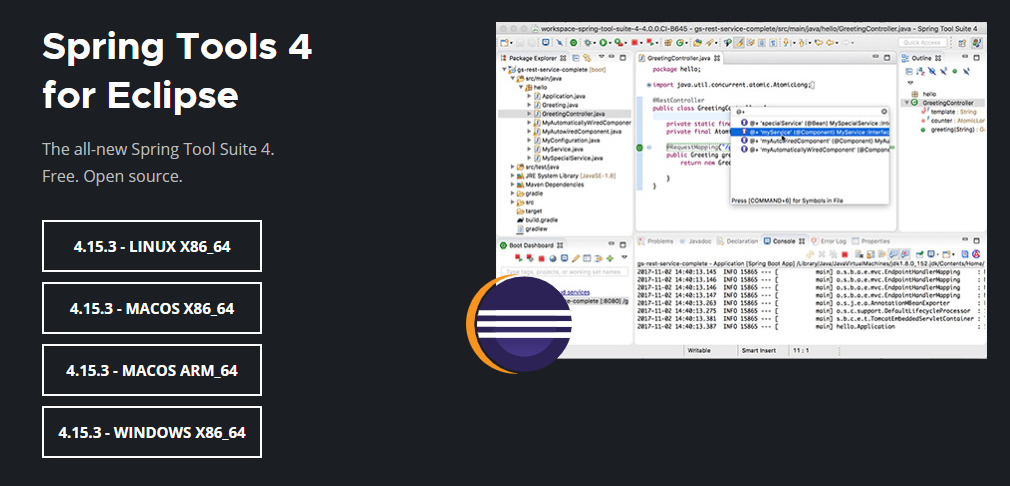The image size is (1010, 486).
Task: Select 'hello' package in Outline
Action: click(x=924, y=94)
